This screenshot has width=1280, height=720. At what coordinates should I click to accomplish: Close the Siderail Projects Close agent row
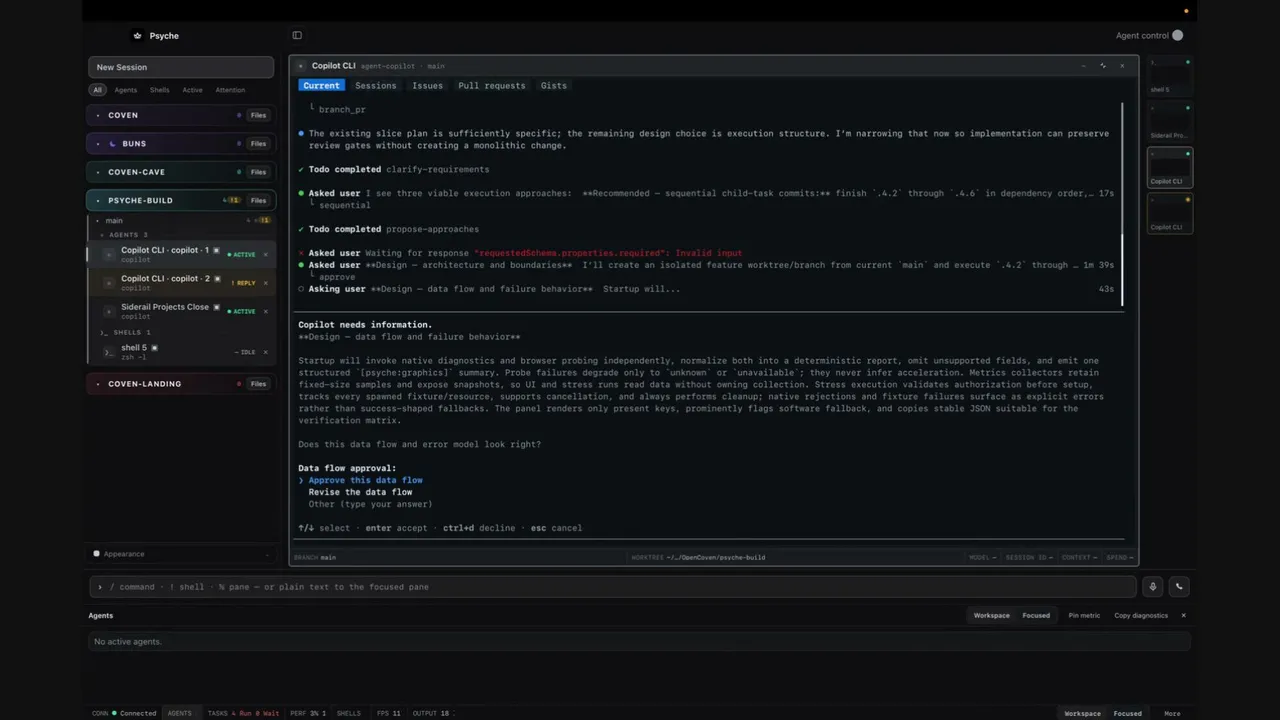click(265, 311)
